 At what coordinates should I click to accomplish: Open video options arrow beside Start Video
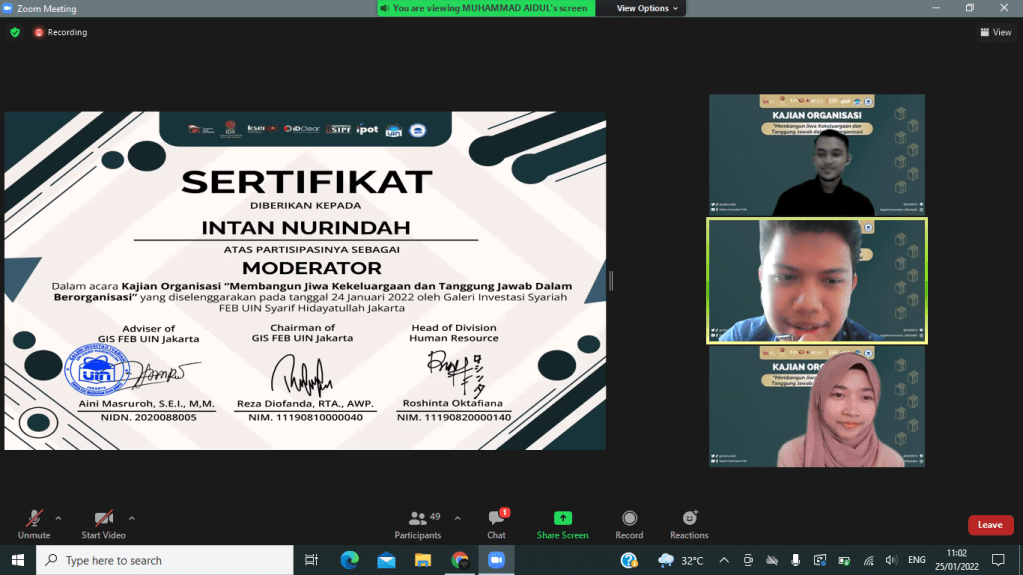click(x=132, y=518)
